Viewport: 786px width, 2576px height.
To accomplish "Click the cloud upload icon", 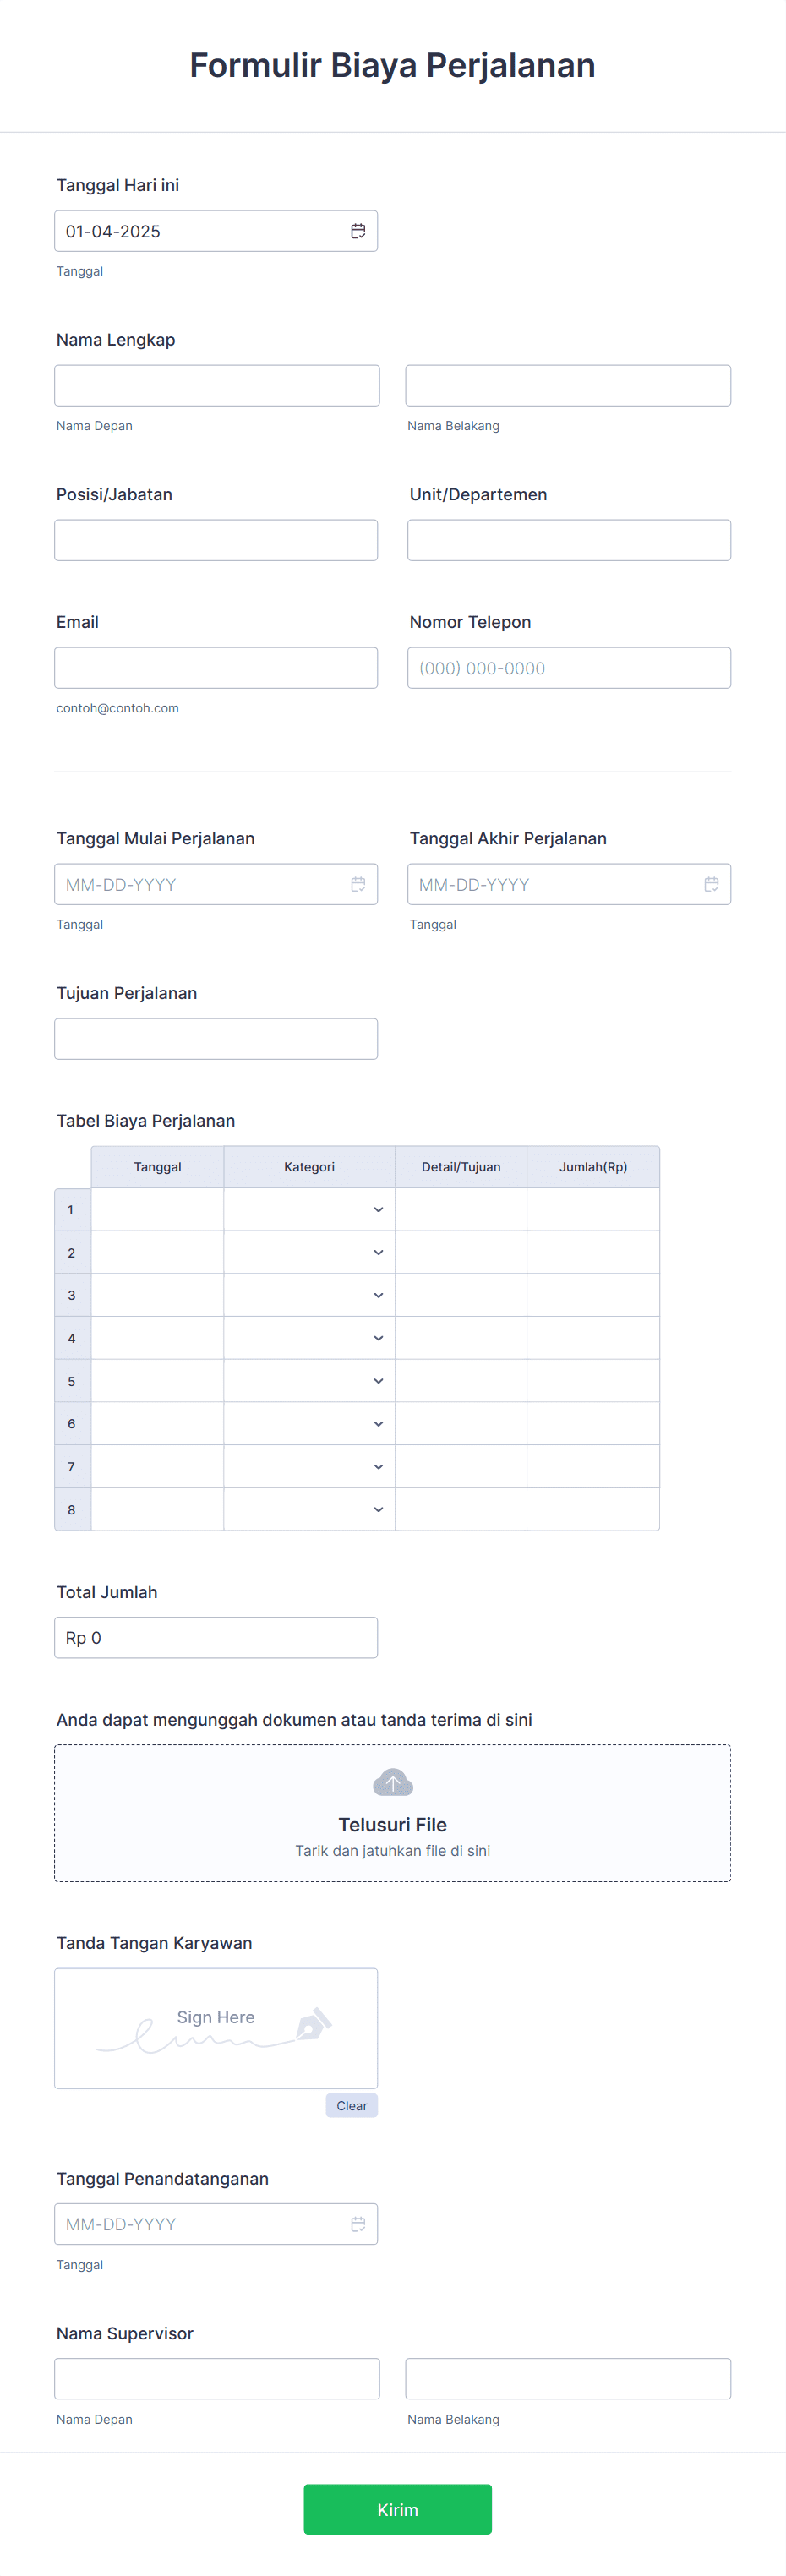I will 393,1782.
